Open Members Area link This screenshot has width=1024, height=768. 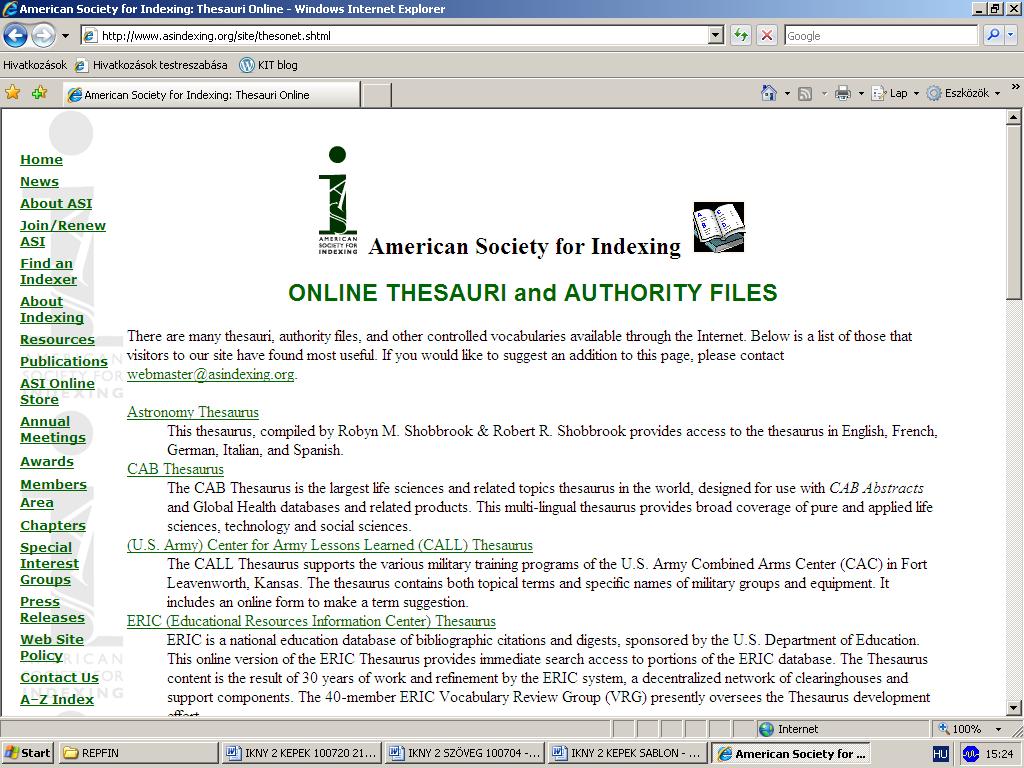tap(53, 493)
